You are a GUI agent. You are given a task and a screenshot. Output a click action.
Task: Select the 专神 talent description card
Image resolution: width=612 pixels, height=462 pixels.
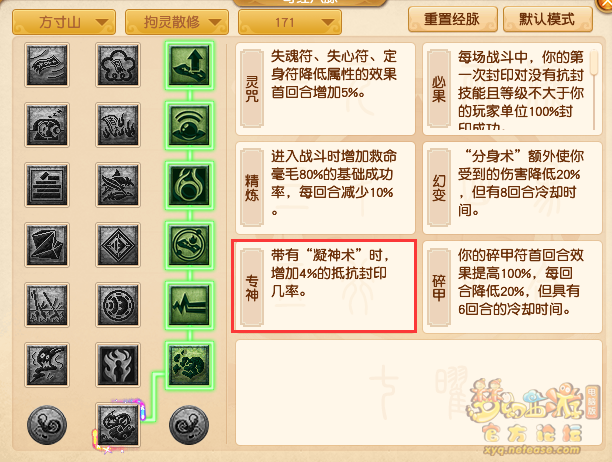pyautogui.click(x=324, y=286)
